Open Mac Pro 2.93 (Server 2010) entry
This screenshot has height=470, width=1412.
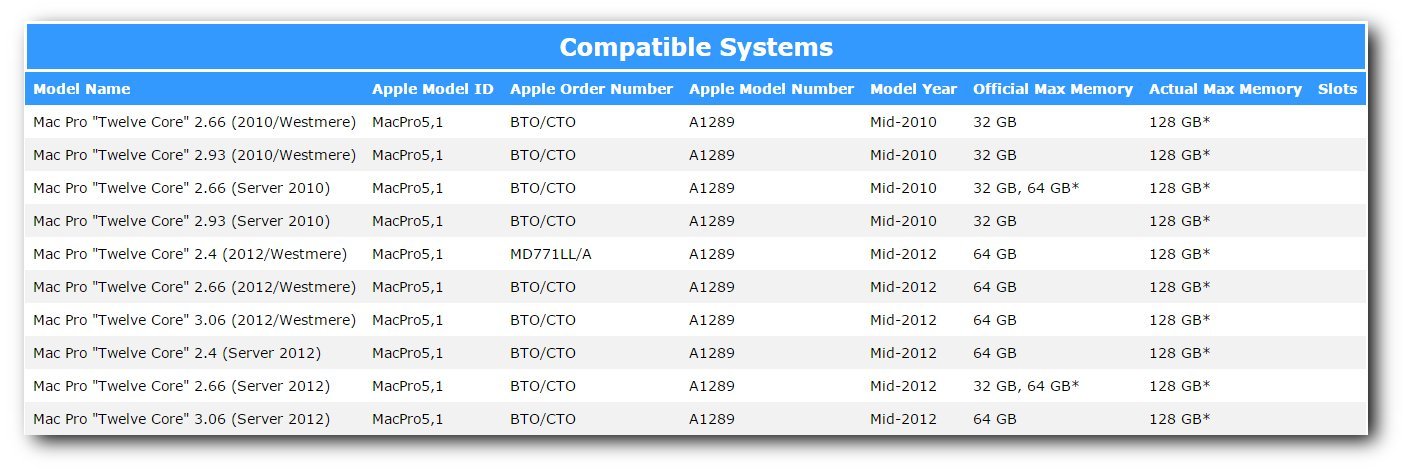click(x=181, y=221)
